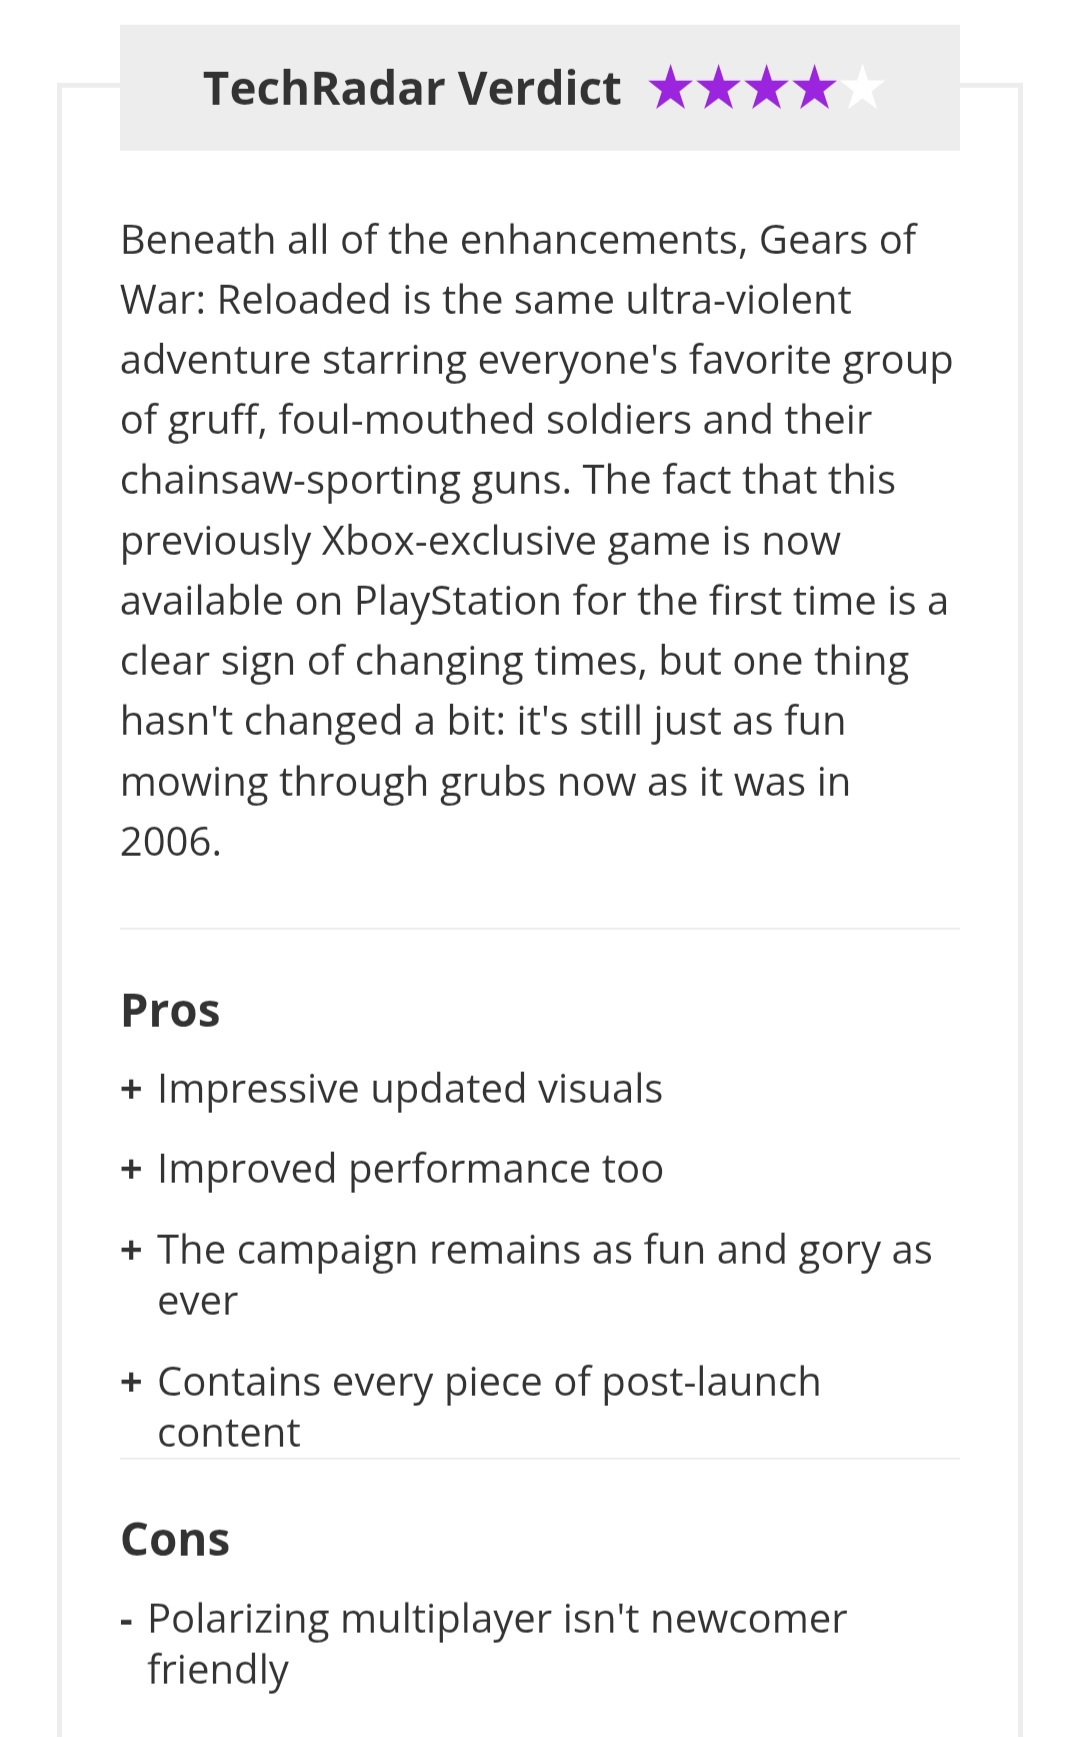This screenshot has height=1737, width=1080.
Task: Click the plus icon beside campaign remains fun
Action: click(x=131, y=1250)
